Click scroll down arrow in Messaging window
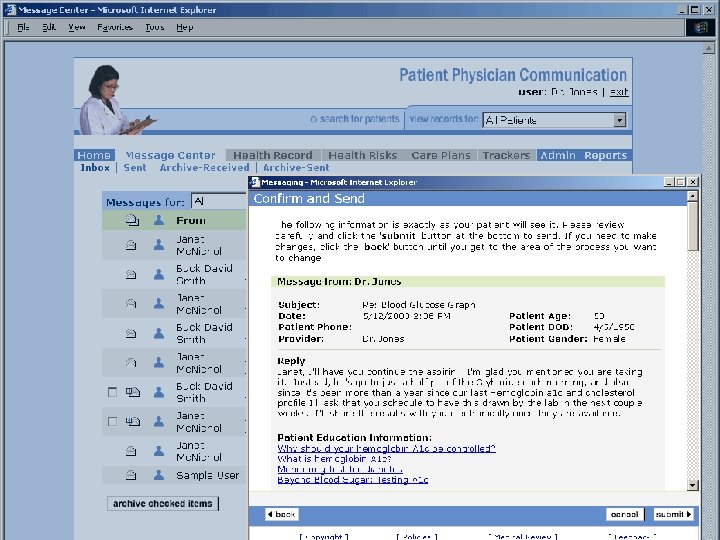The height and width of the screenshot is (540, 720). (692, 485)
